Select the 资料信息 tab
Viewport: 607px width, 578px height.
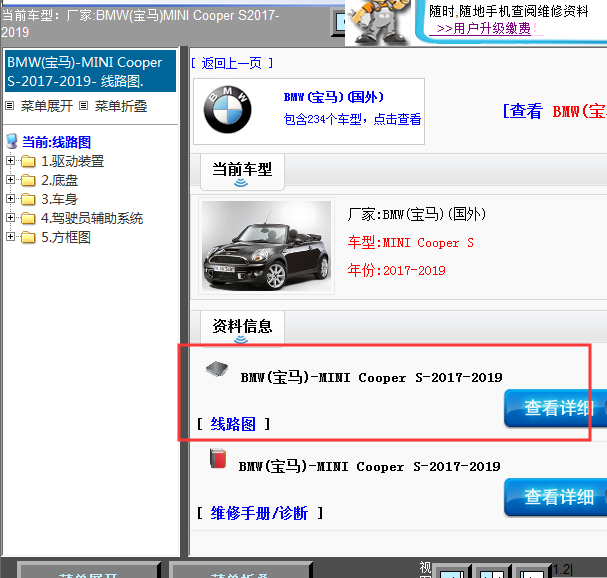241,326
